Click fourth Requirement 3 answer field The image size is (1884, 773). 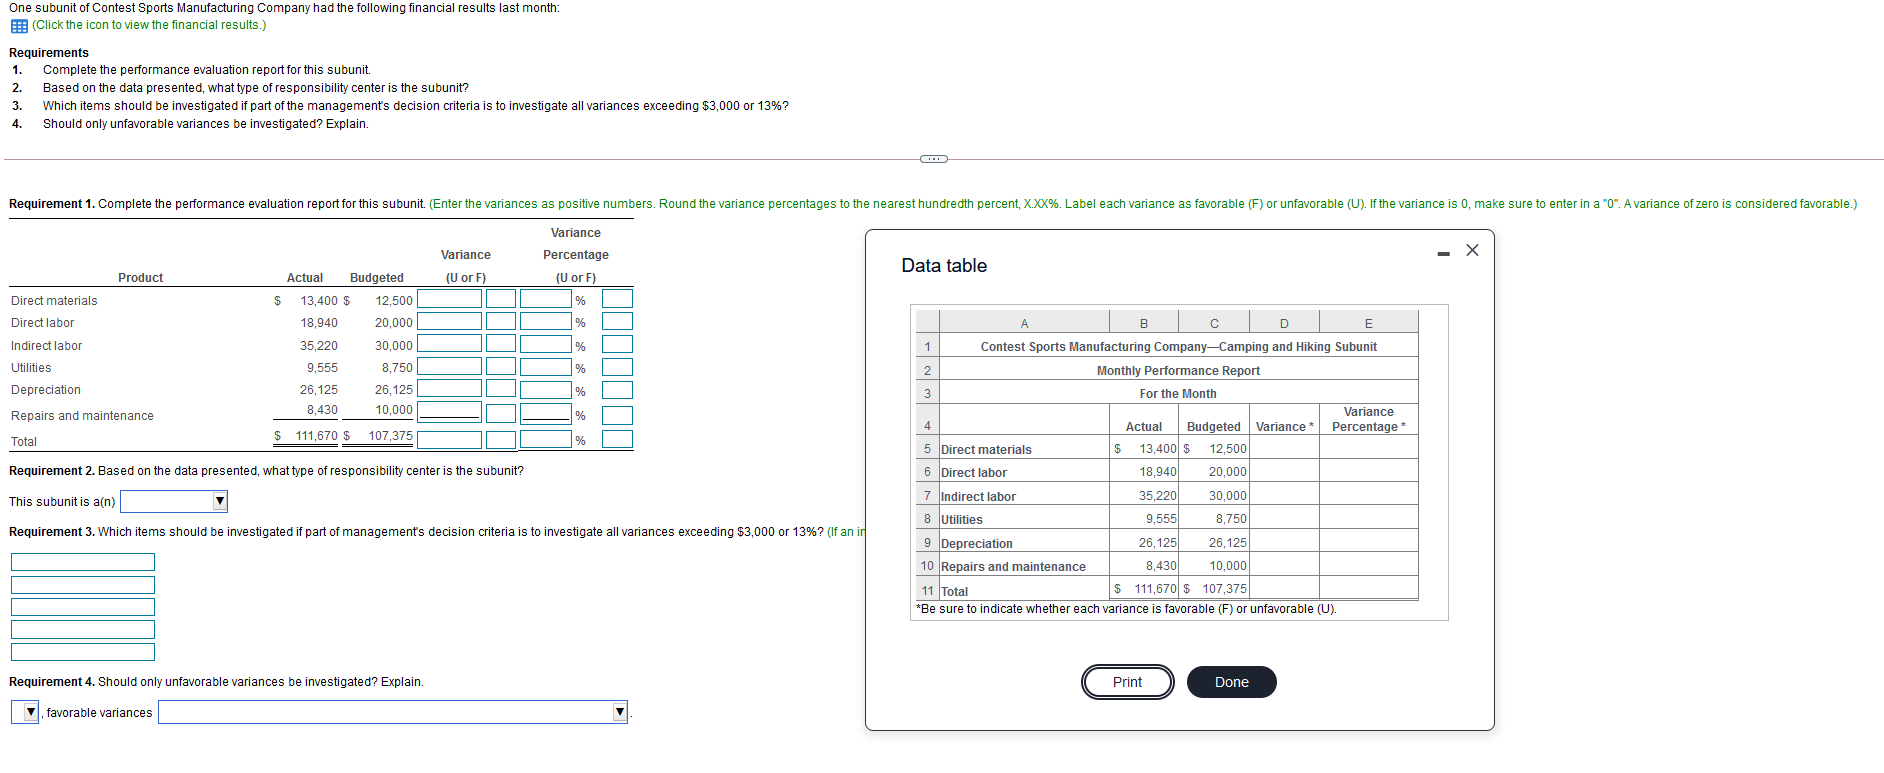83,630
